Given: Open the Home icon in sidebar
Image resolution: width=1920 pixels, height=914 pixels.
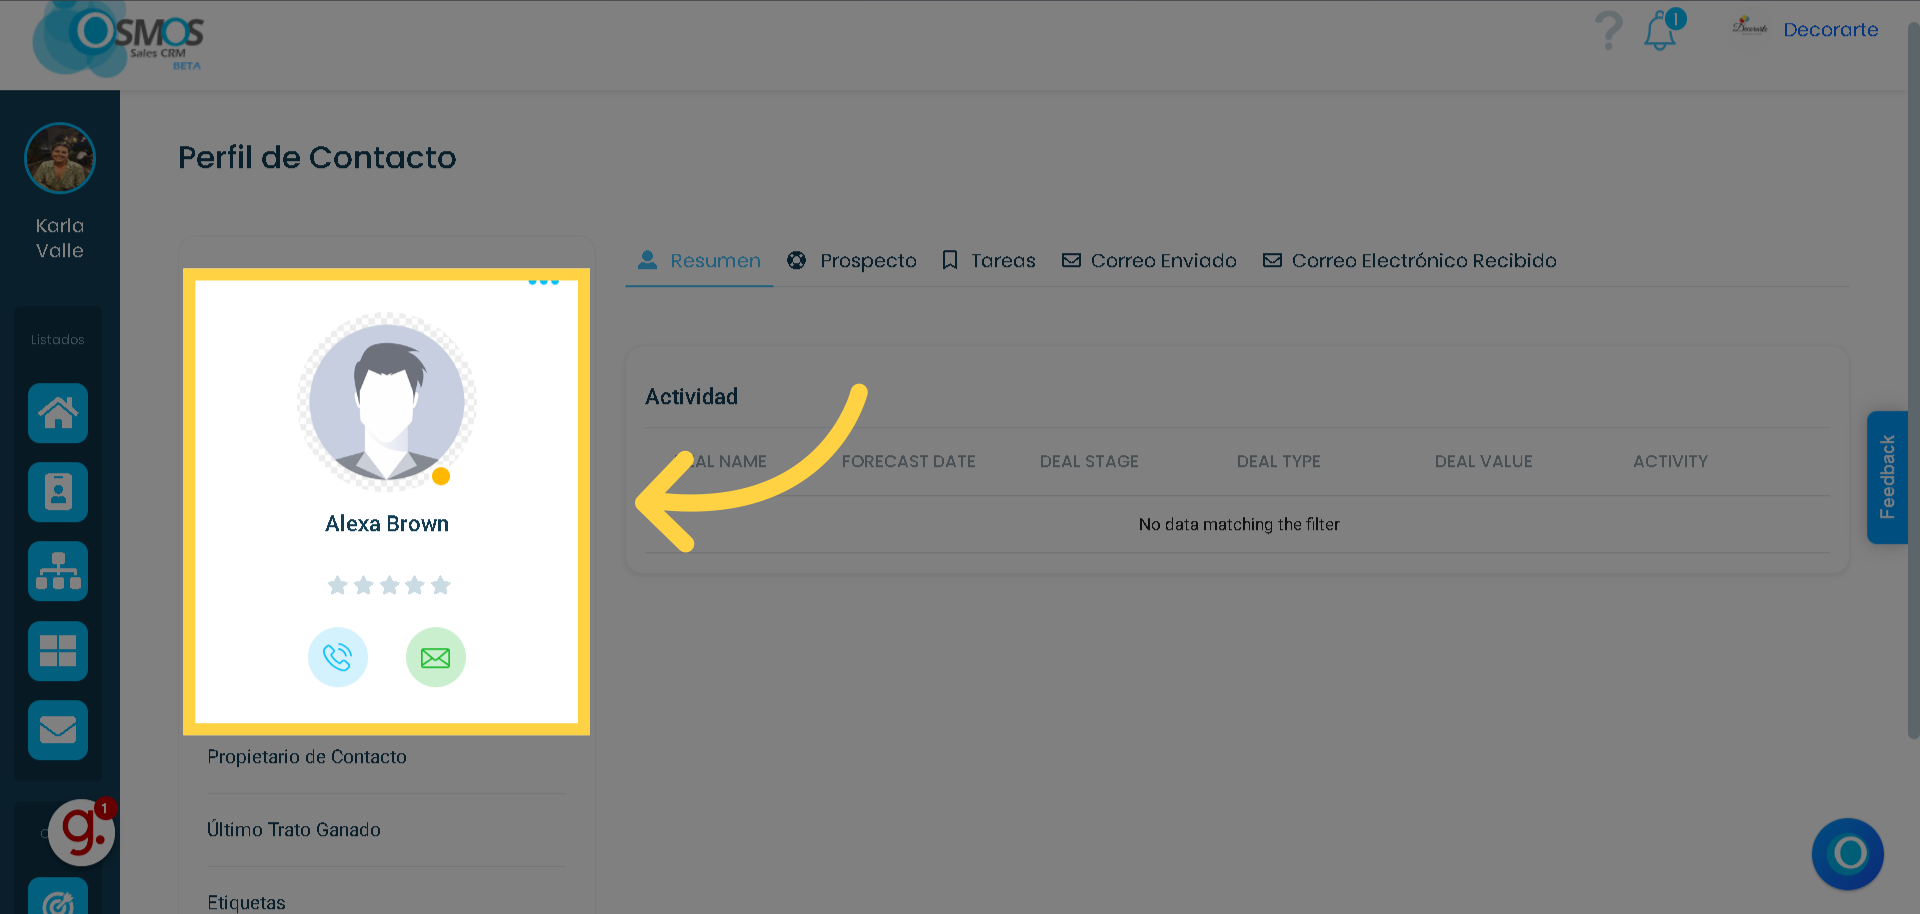Looking at the screenshot, I should 58,413.
